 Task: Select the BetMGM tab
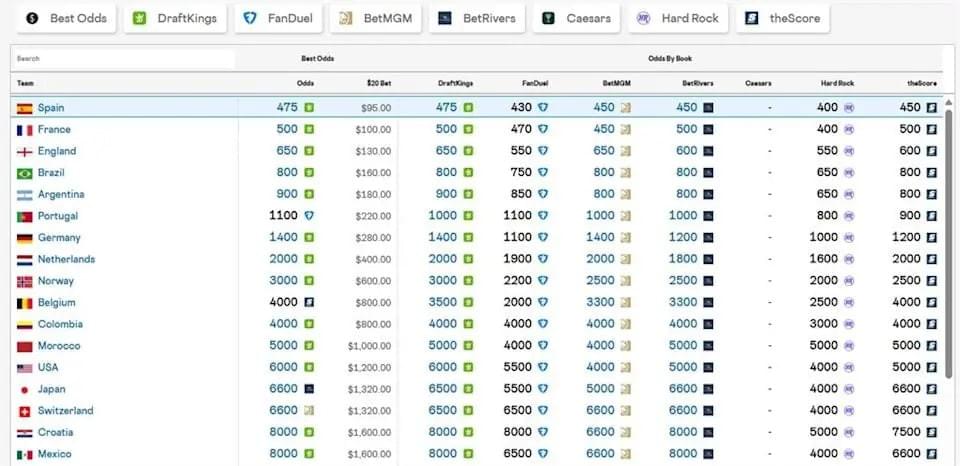tap(375, 18)
